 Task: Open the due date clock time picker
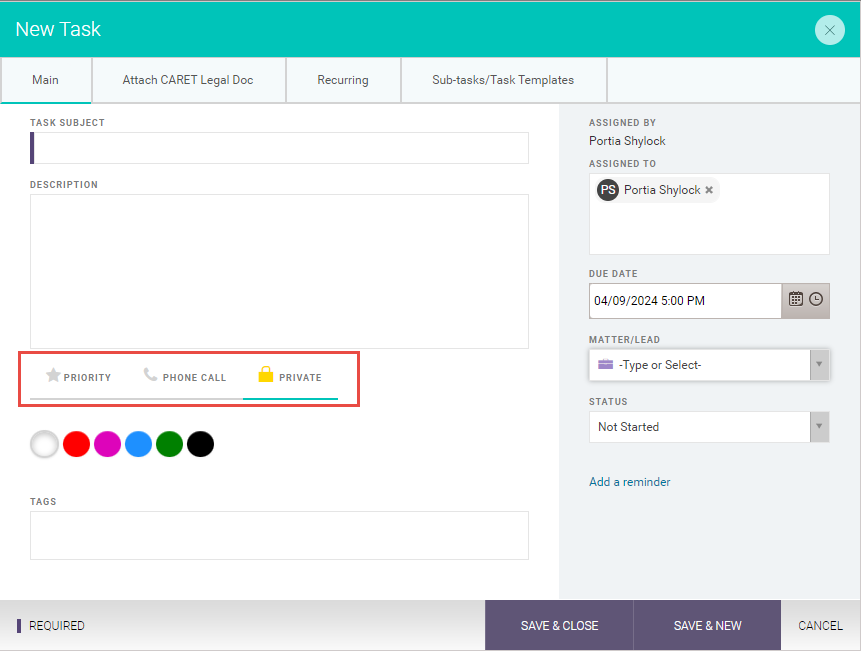(816, 299)
